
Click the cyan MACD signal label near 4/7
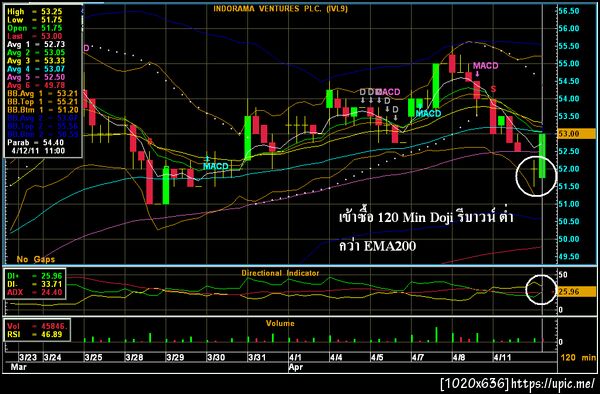pos(429,114)
